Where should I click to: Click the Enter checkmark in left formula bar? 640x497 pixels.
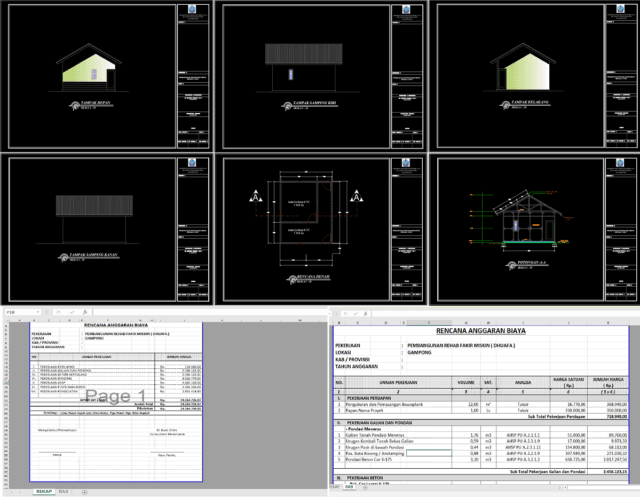(x=71, y=313)
